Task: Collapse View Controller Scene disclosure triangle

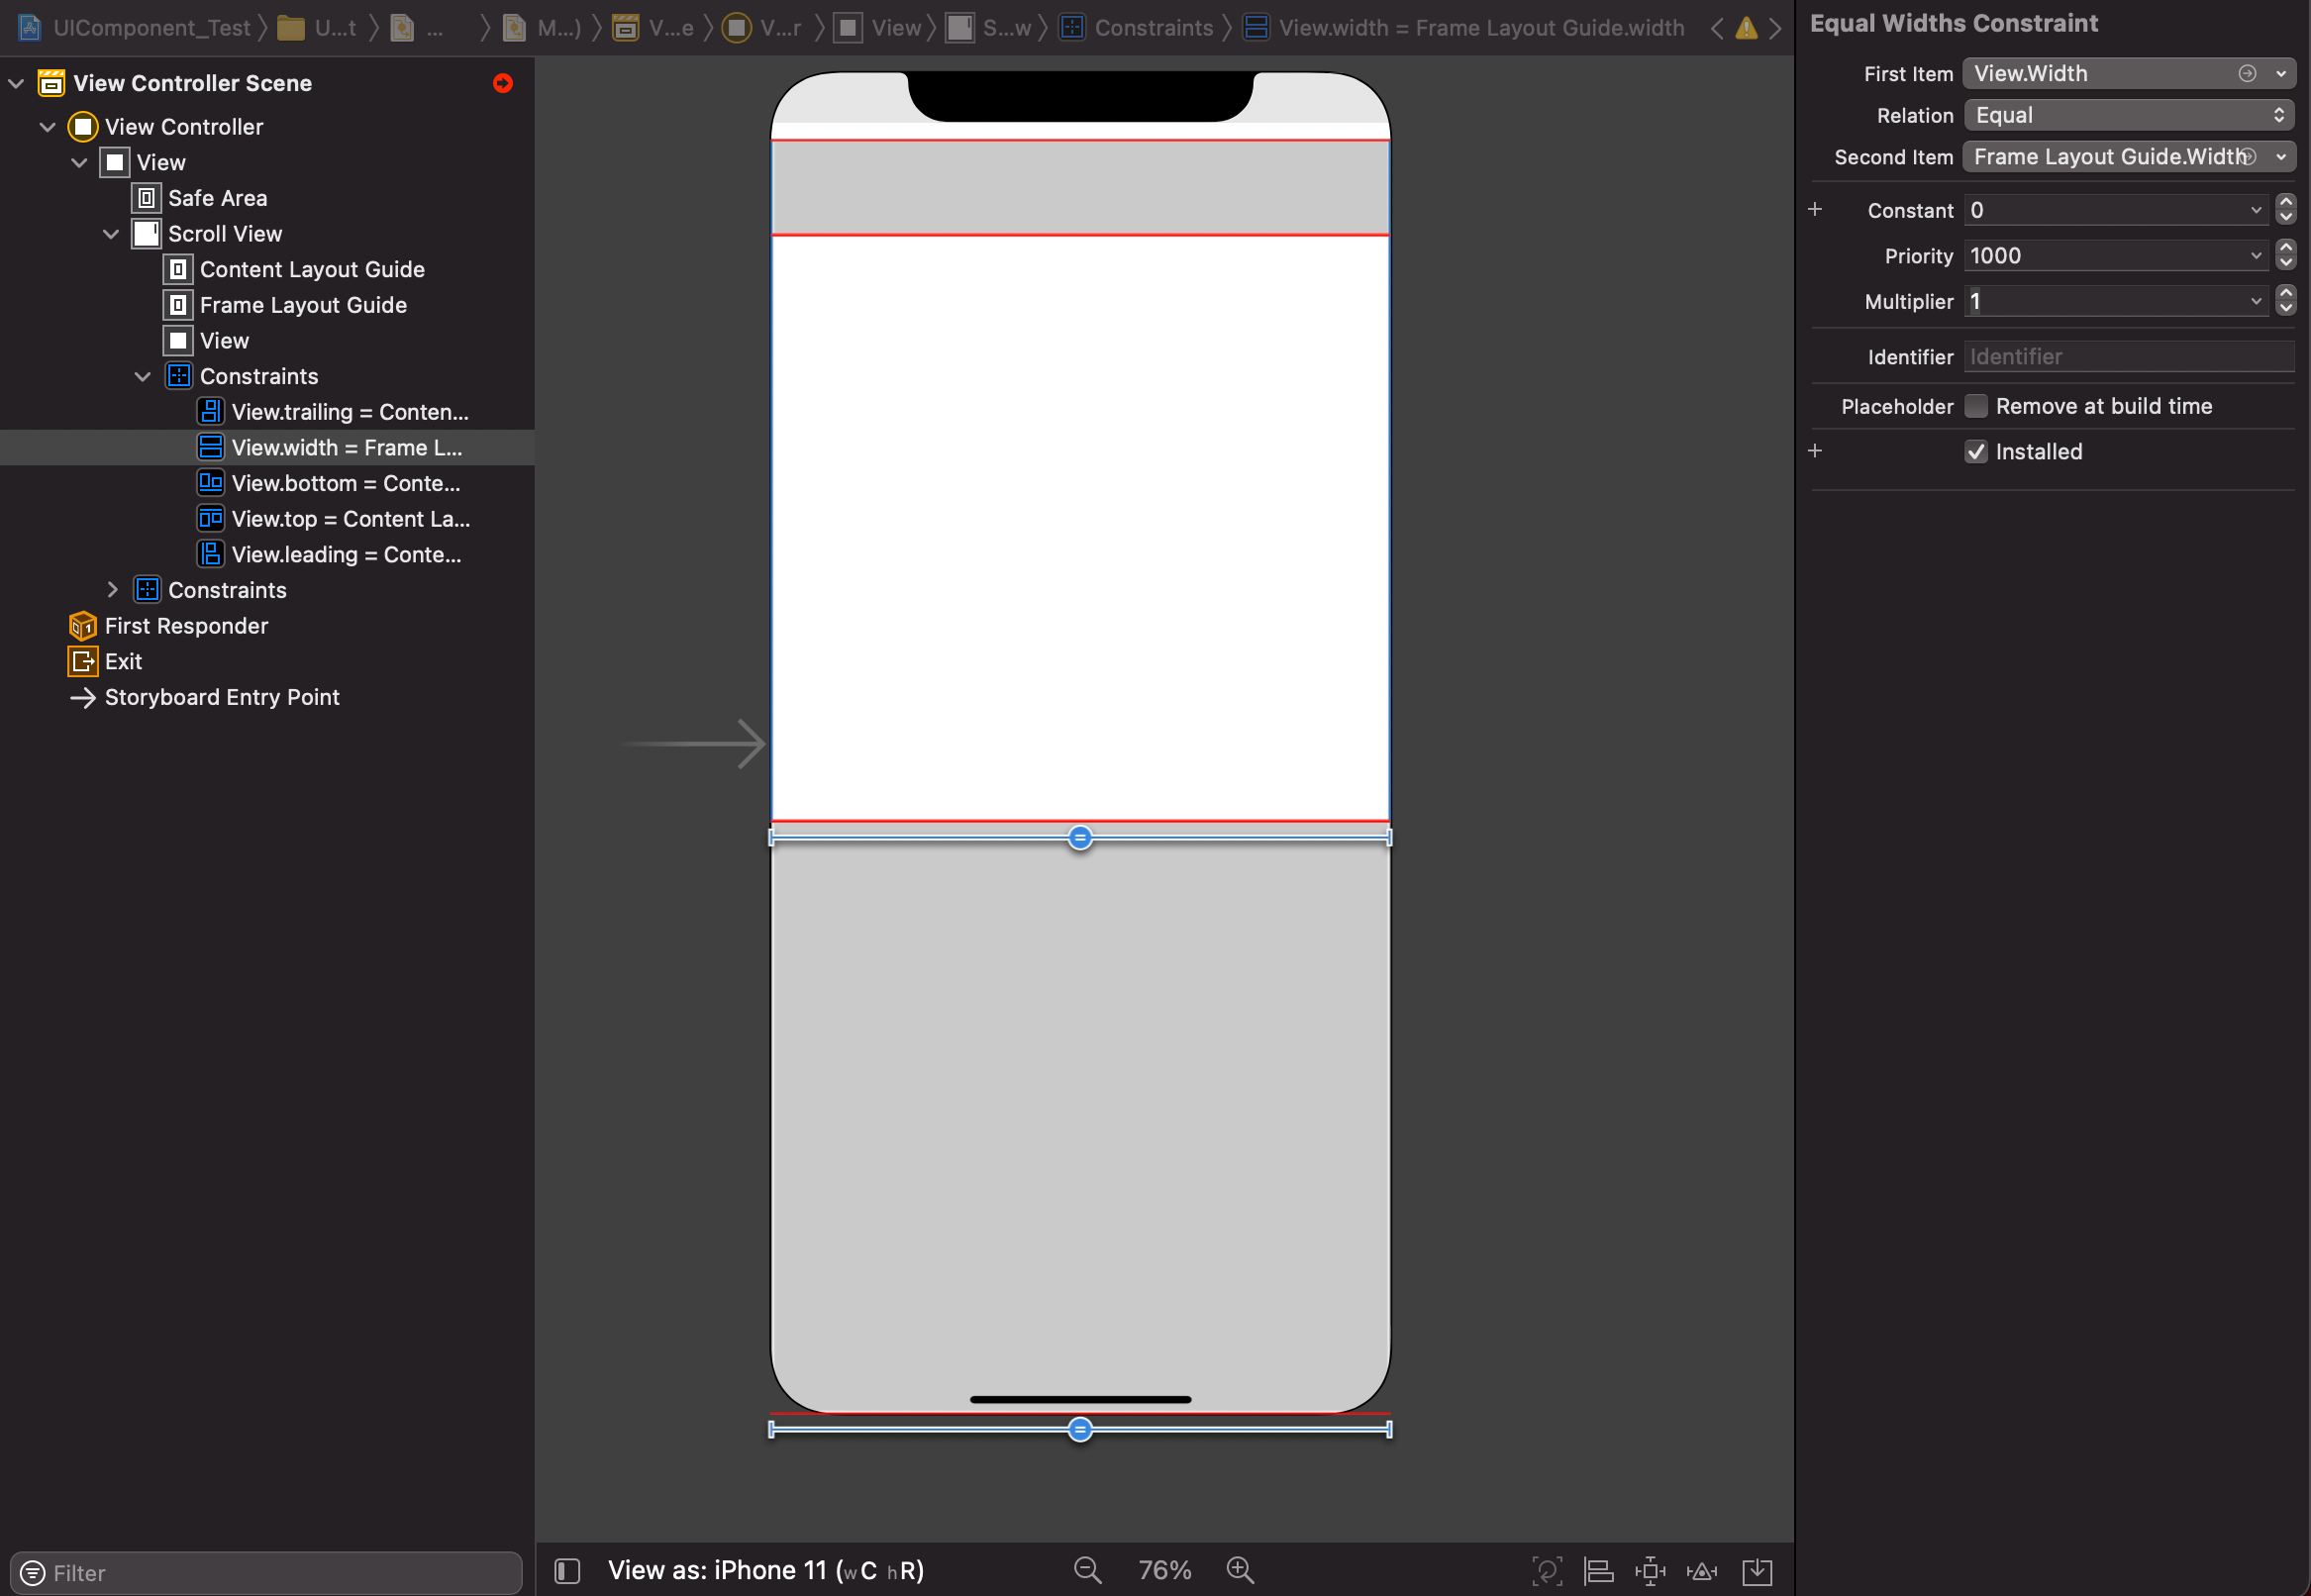Action: (x=16, y=83)
